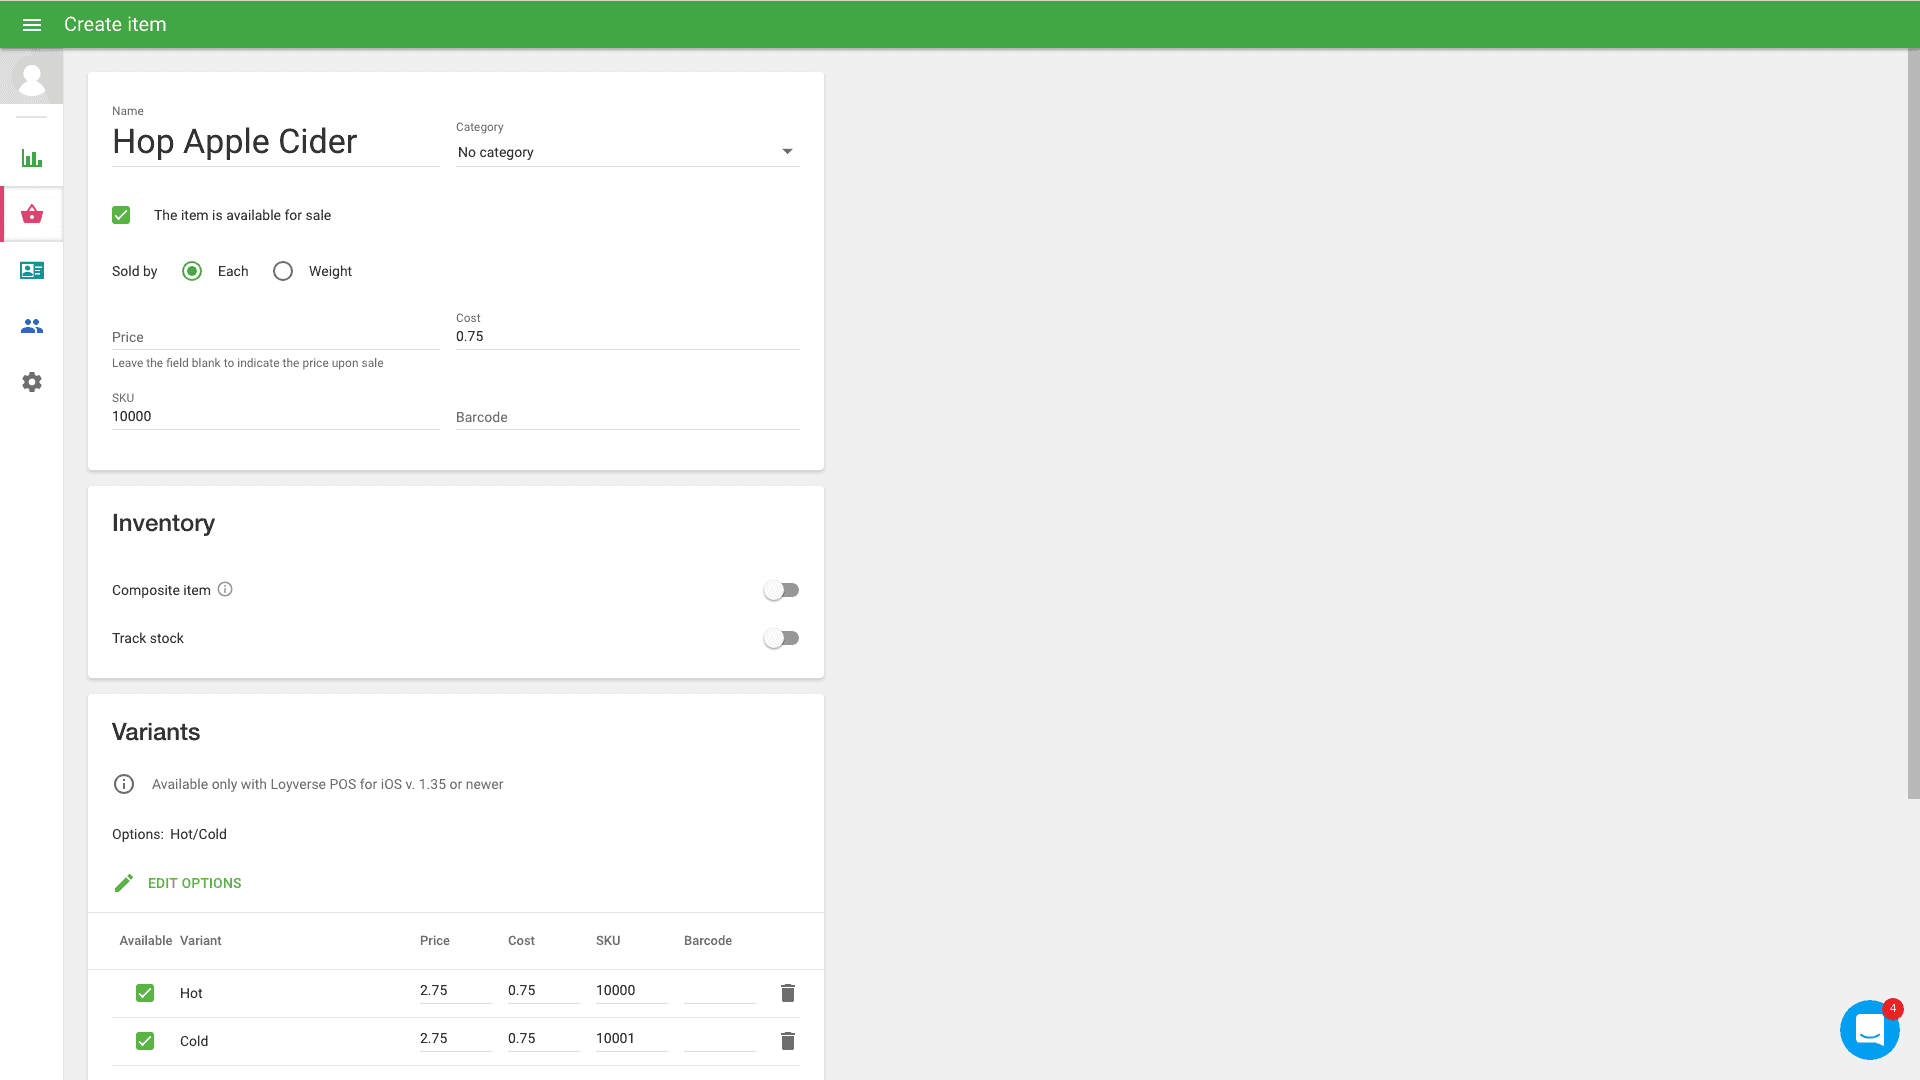Click the main Barcode input field

tap(628, 417)
